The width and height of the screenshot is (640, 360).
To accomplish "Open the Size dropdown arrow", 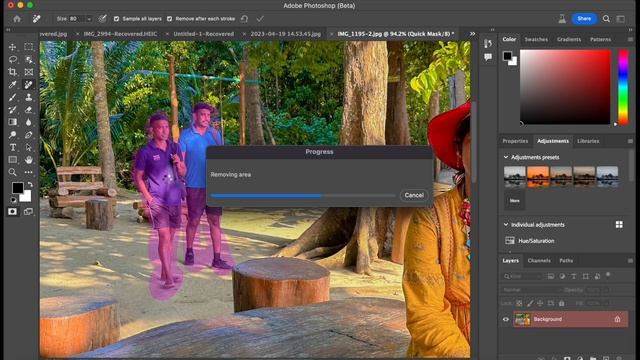I will click(x=89, y=19).
